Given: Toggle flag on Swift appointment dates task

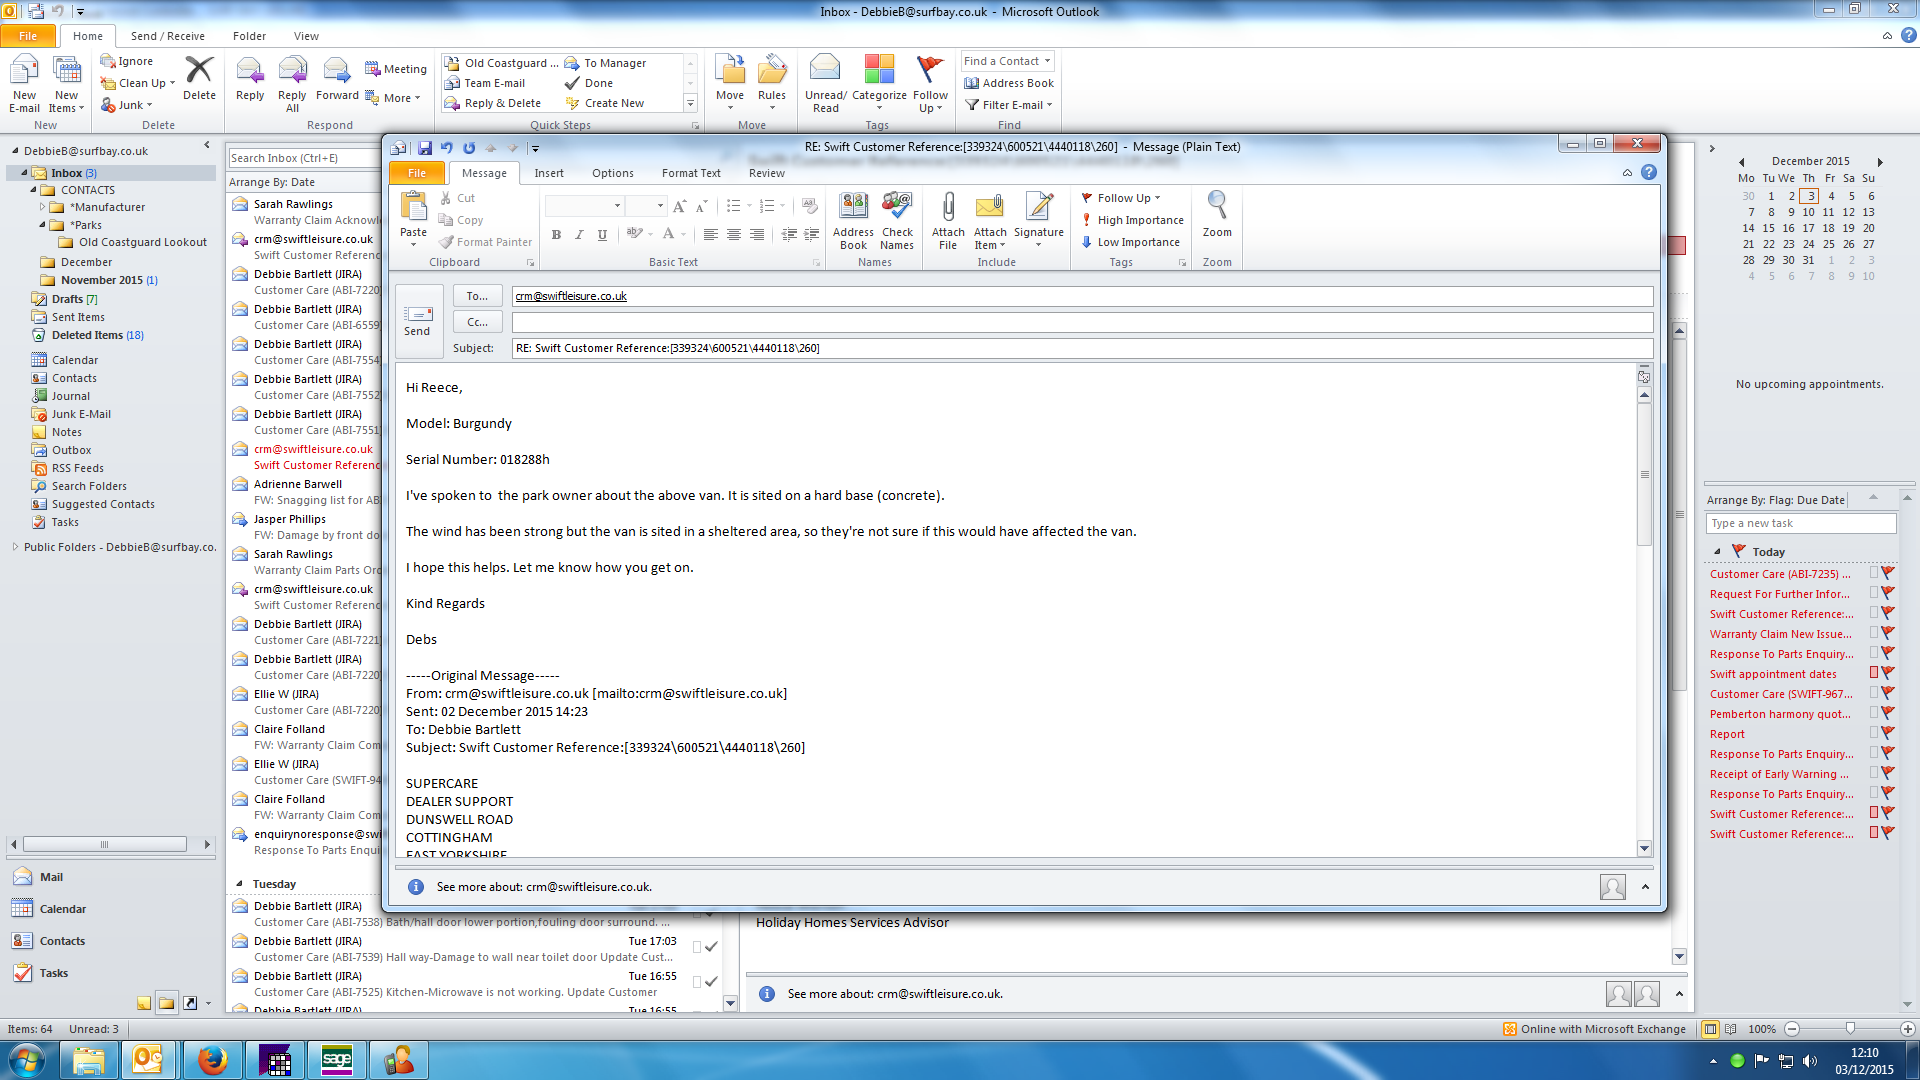Looking at the screenshot, I should click(1888, 673).
